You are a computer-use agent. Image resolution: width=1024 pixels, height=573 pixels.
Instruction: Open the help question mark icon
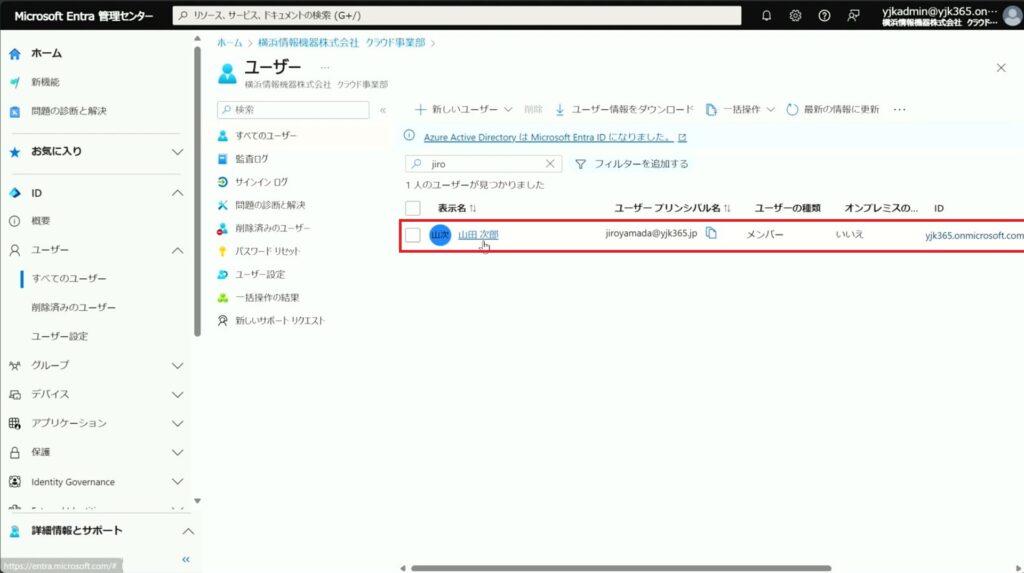pos(824,15)
